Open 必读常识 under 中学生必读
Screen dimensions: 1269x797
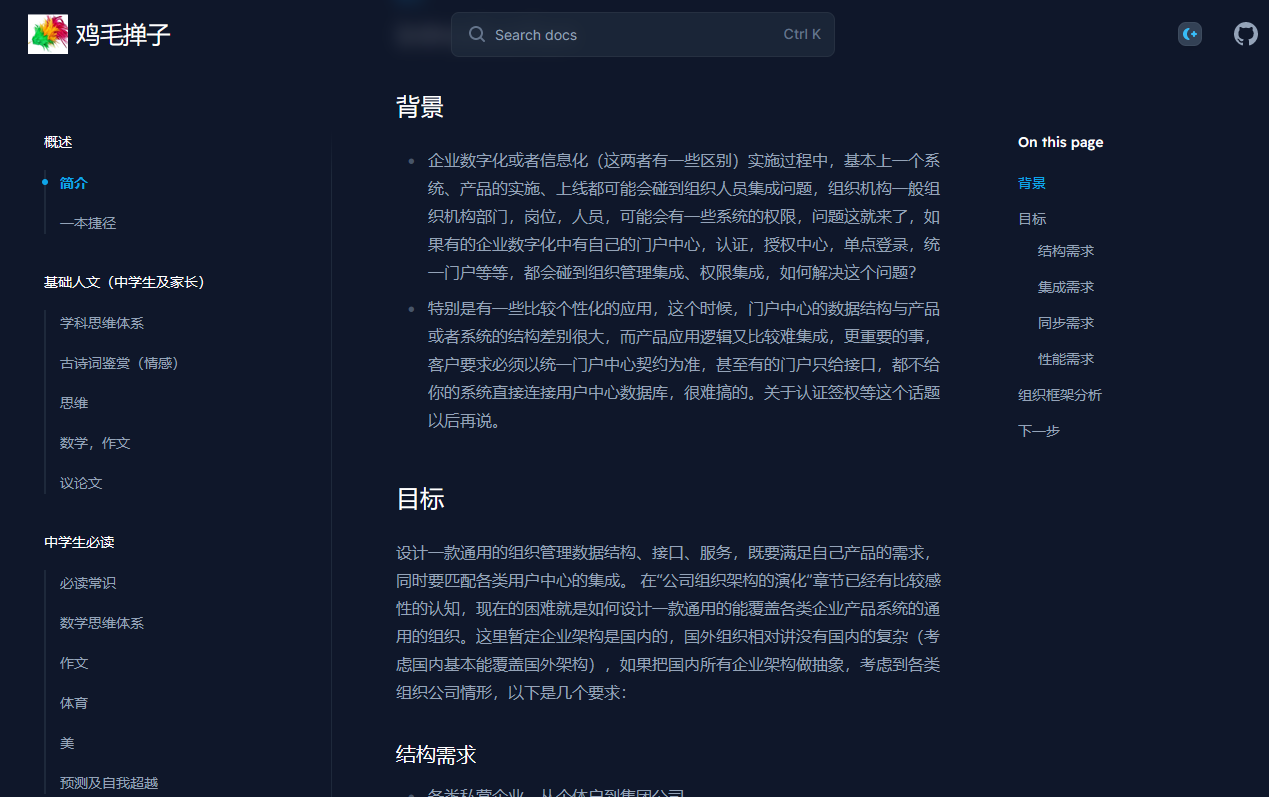[x=88, y=583]
